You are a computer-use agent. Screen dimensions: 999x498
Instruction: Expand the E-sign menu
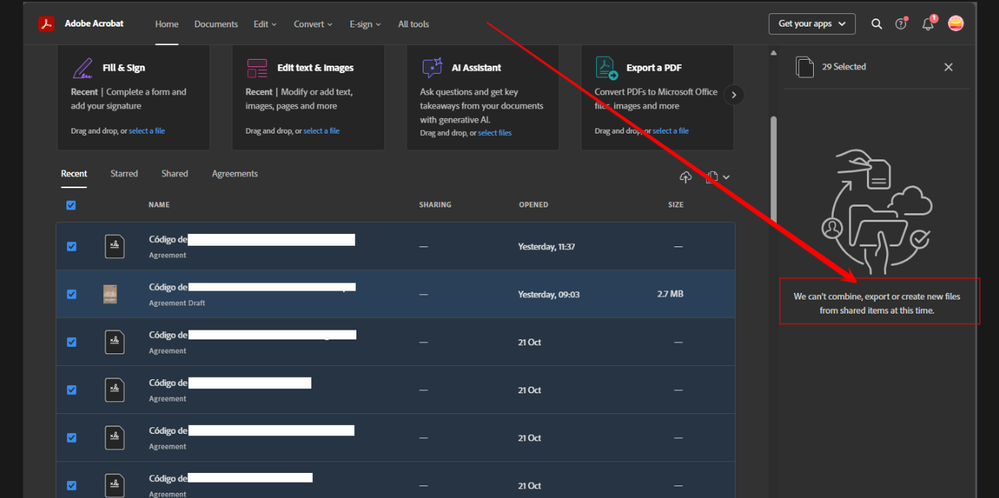coord(365,24)
